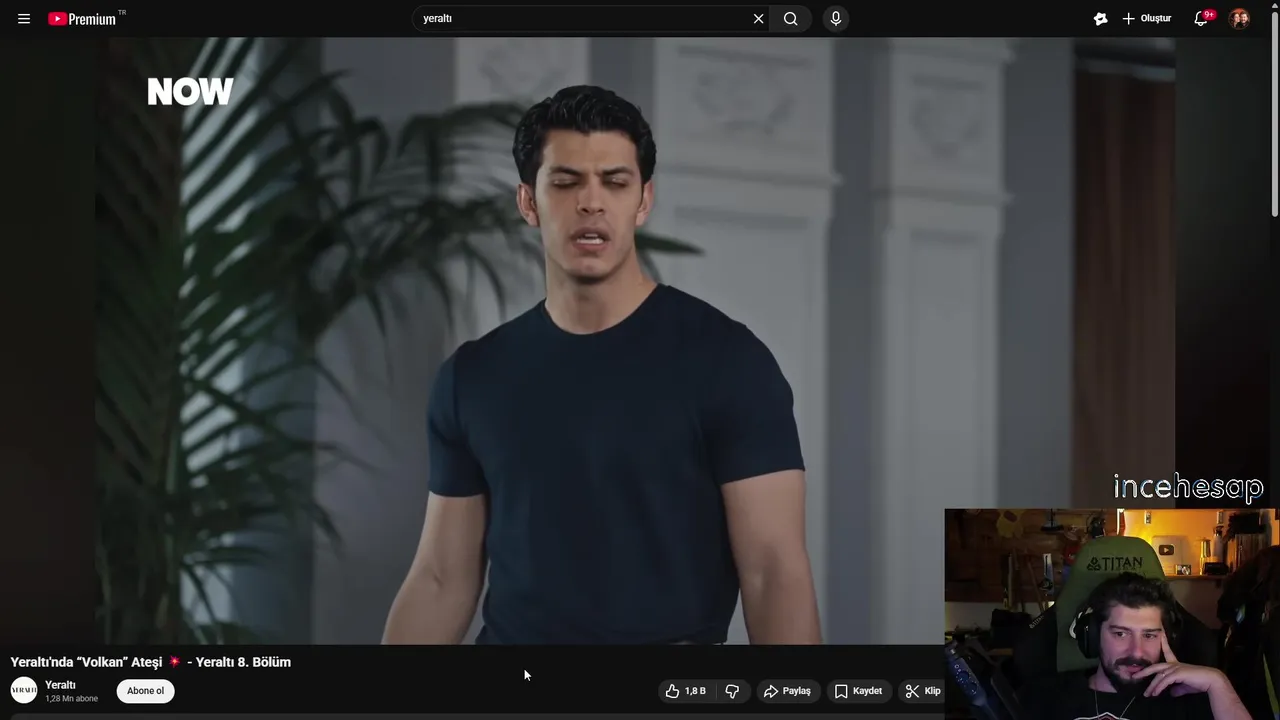Viewport: 1280px width, 720px height.
Task: Open the notifications bell
Action: 1202,18
